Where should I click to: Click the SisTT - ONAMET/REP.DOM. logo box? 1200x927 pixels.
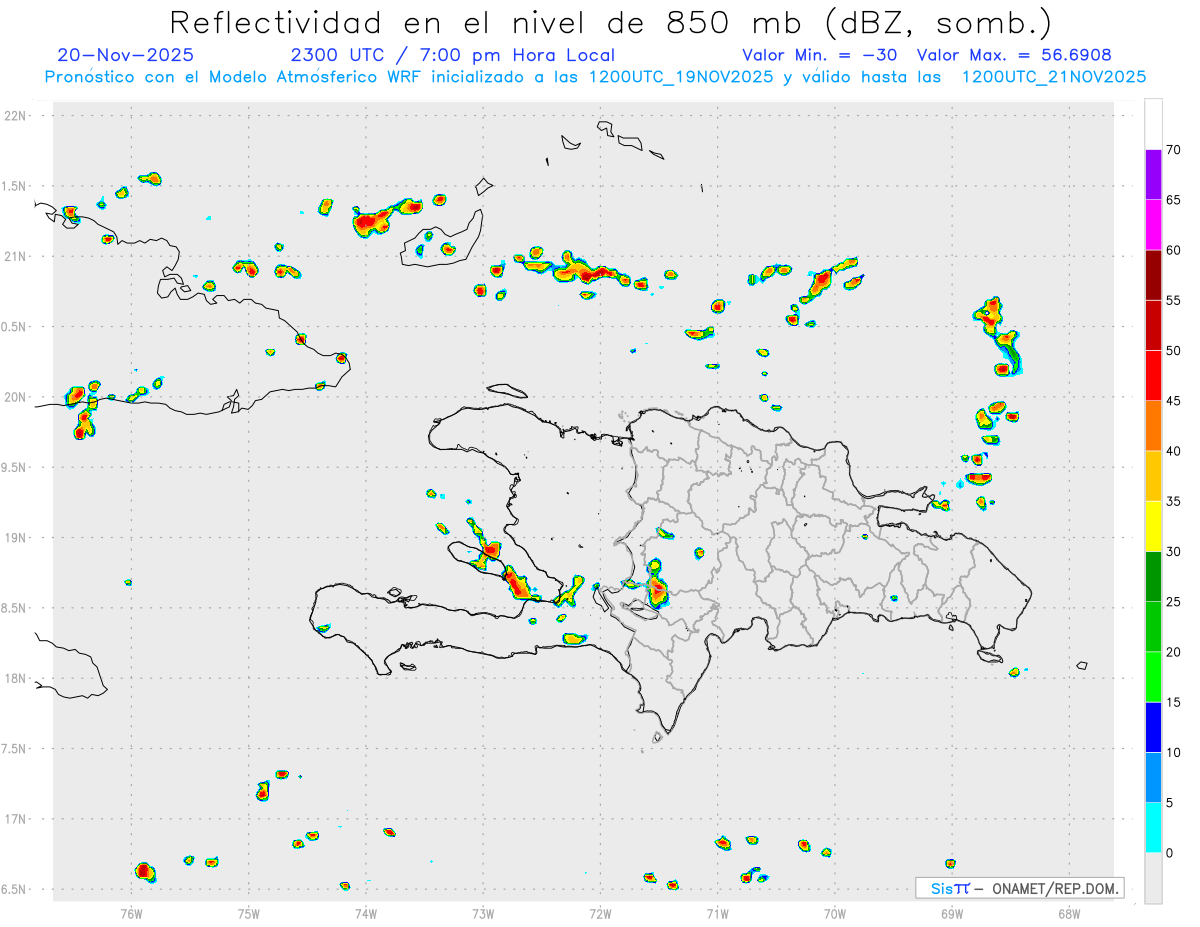[1020, 888]
